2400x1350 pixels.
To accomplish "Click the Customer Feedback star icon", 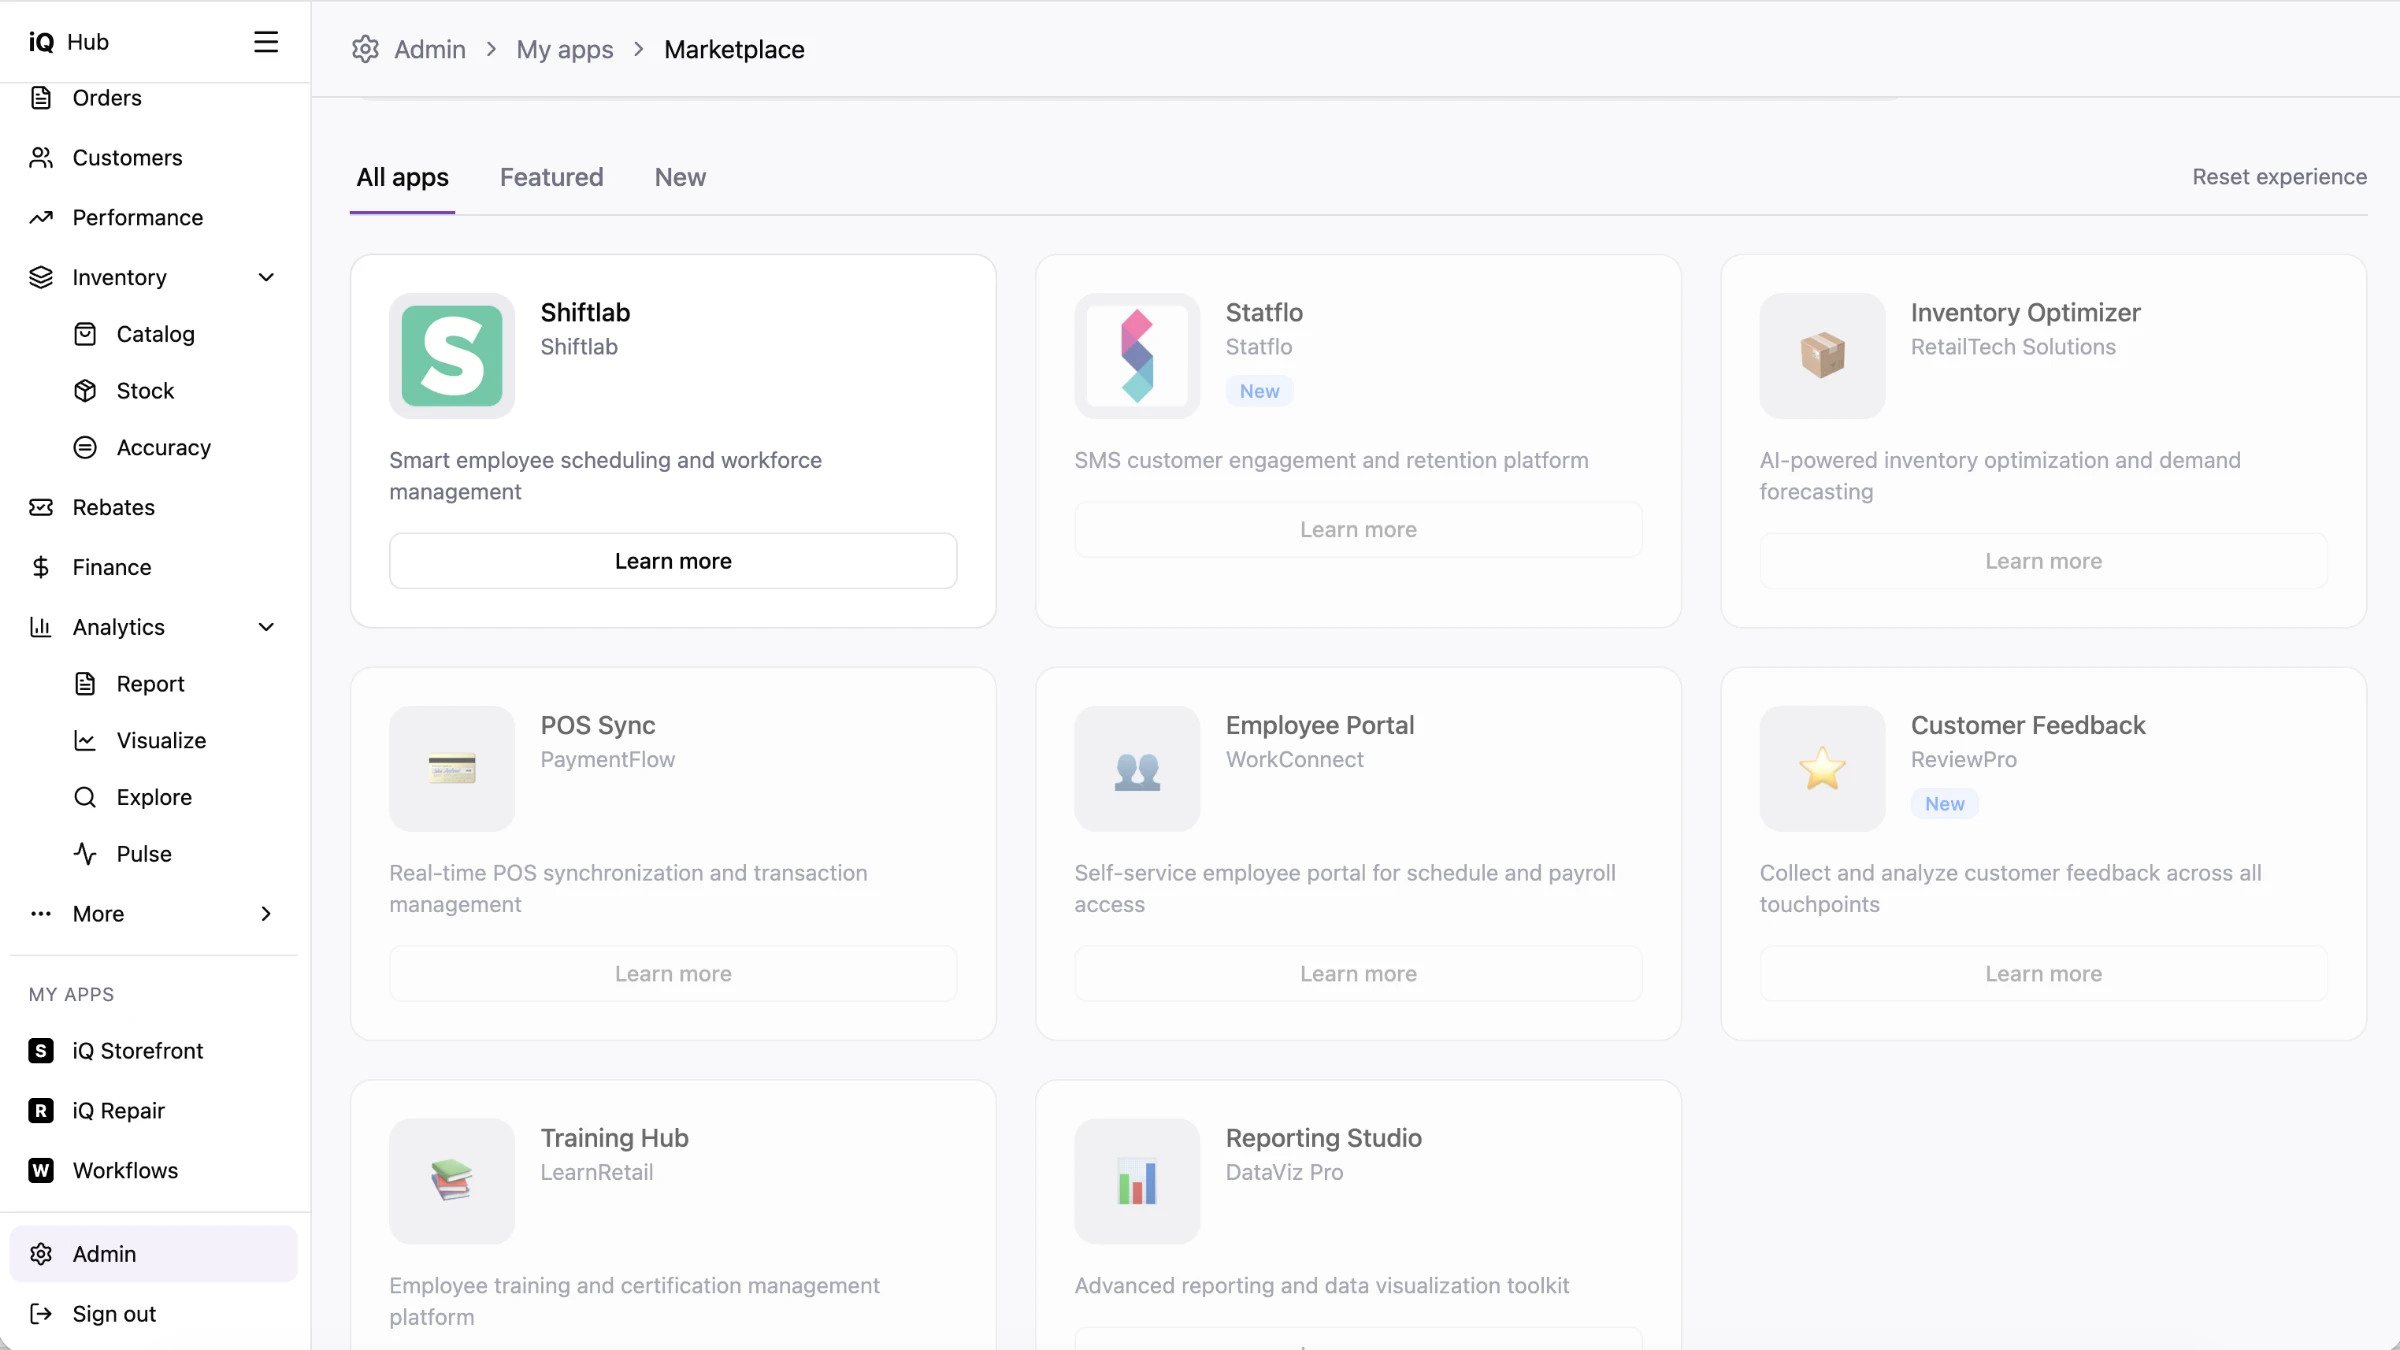I will pyautogui.click(x=1822, y=769).
